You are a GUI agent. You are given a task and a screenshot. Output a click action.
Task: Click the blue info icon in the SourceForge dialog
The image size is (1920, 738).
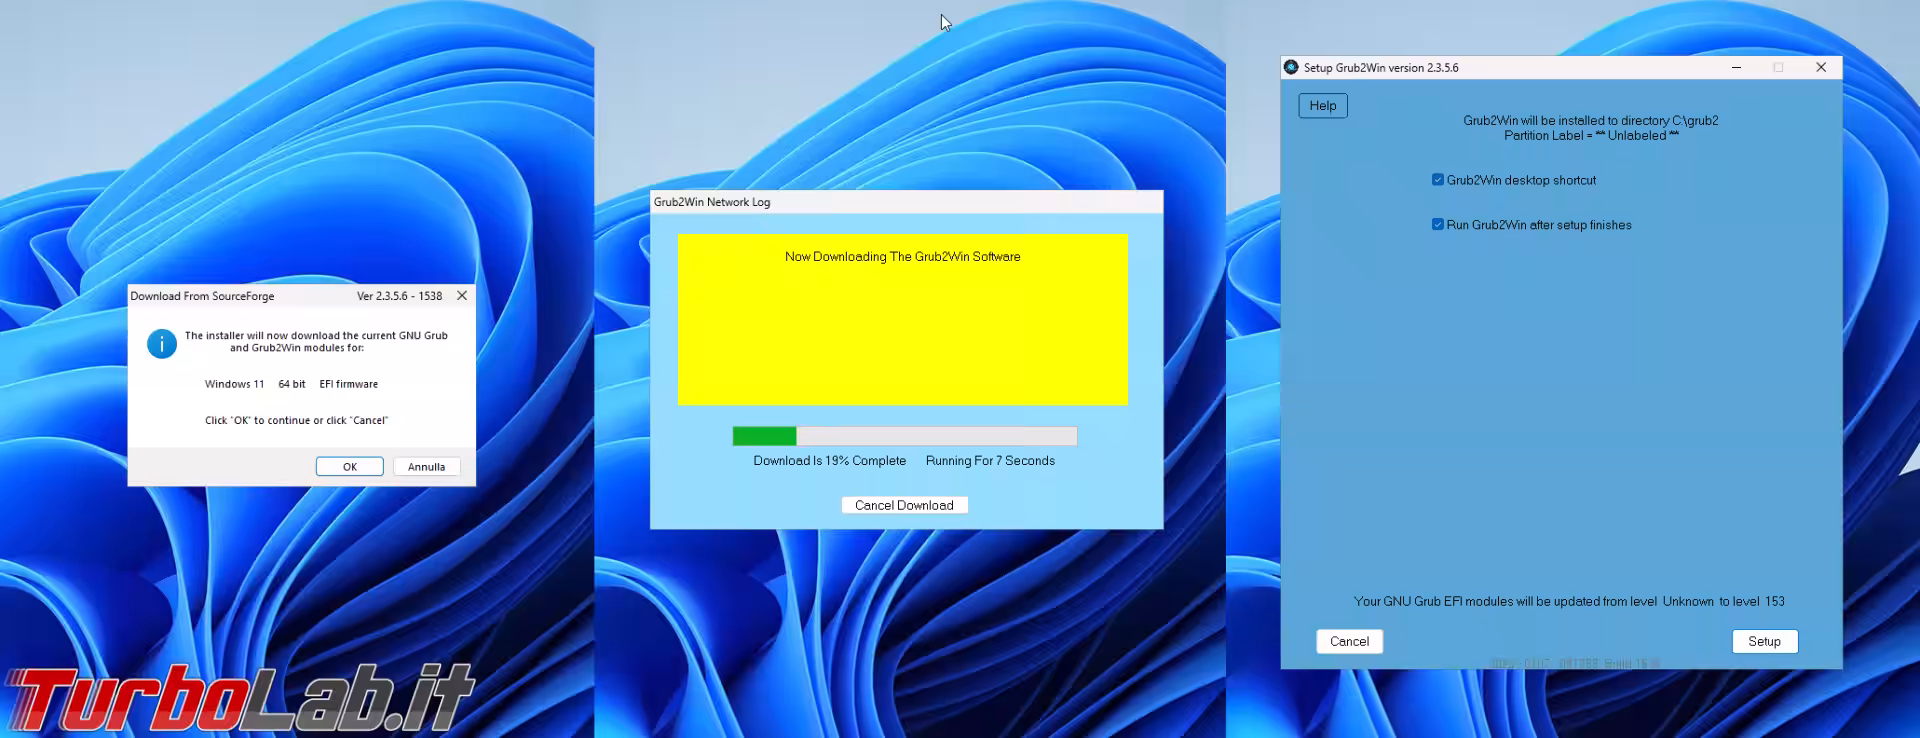162,344
